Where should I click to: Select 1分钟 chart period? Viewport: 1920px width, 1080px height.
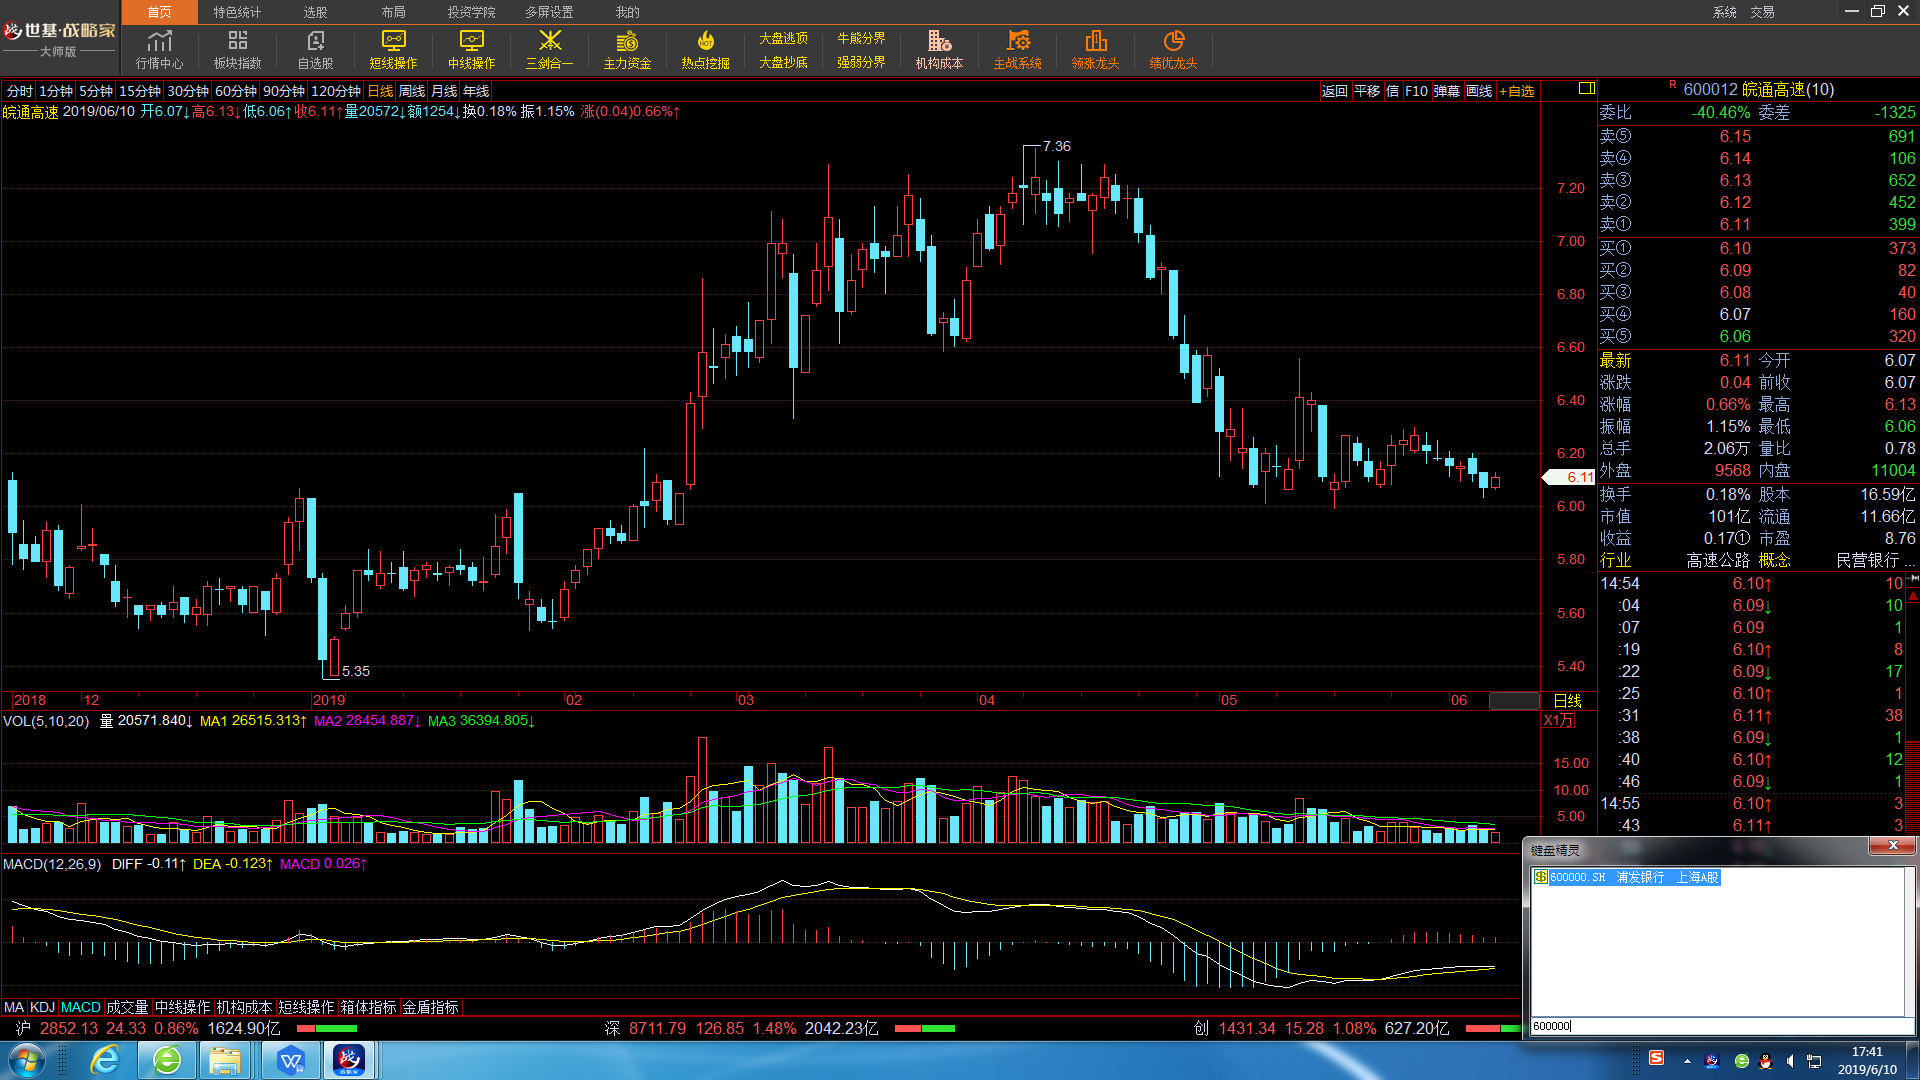[x=56, y=91]
